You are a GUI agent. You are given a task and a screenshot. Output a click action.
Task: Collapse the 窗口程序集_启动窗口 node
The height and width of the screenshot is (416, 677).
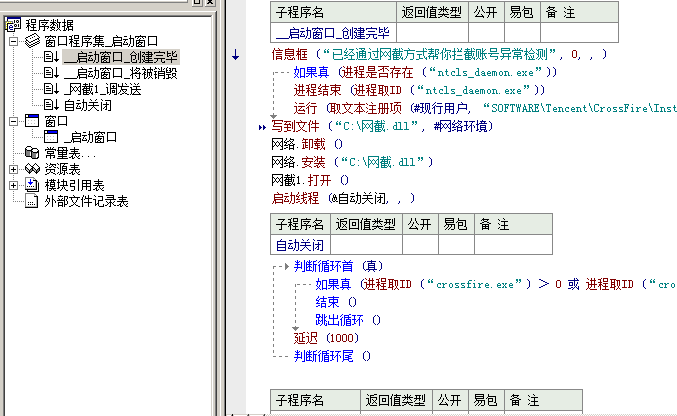point(13,41)
